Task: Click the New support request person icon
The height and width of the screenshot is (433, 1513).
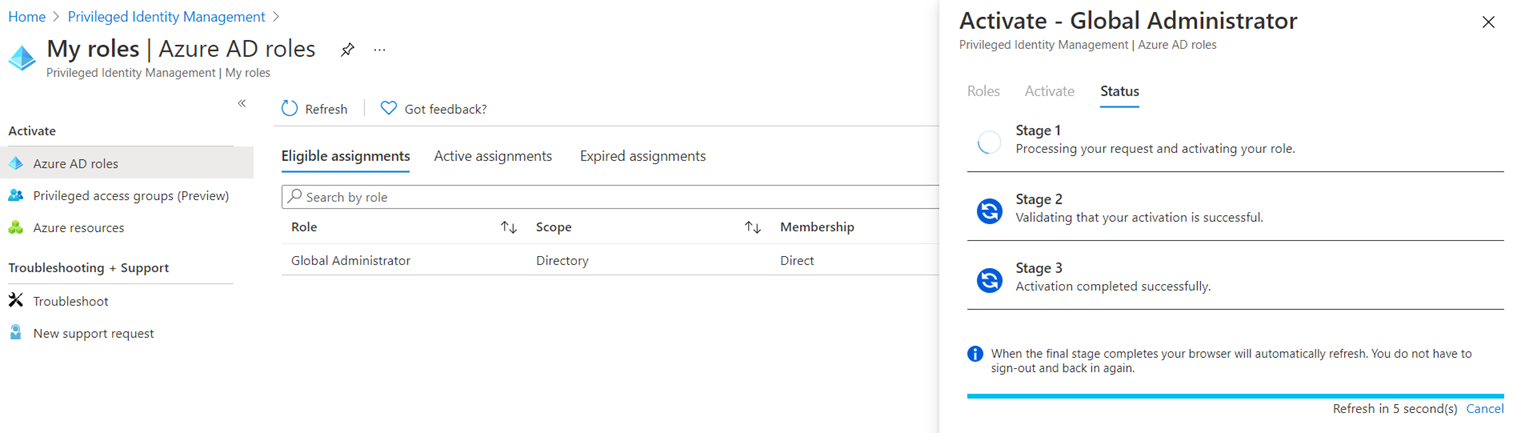Action: coord(15,333)
